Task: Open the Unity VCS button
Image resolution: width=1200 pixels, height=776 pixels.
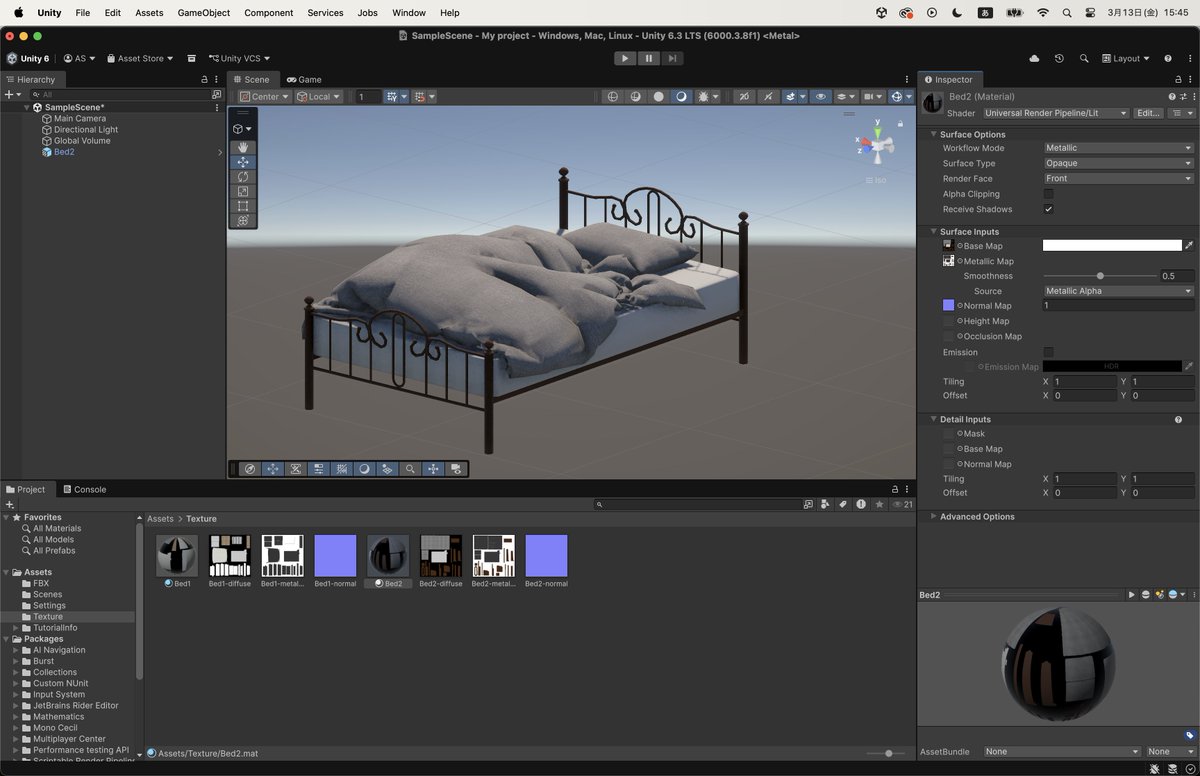Action: 239,59
